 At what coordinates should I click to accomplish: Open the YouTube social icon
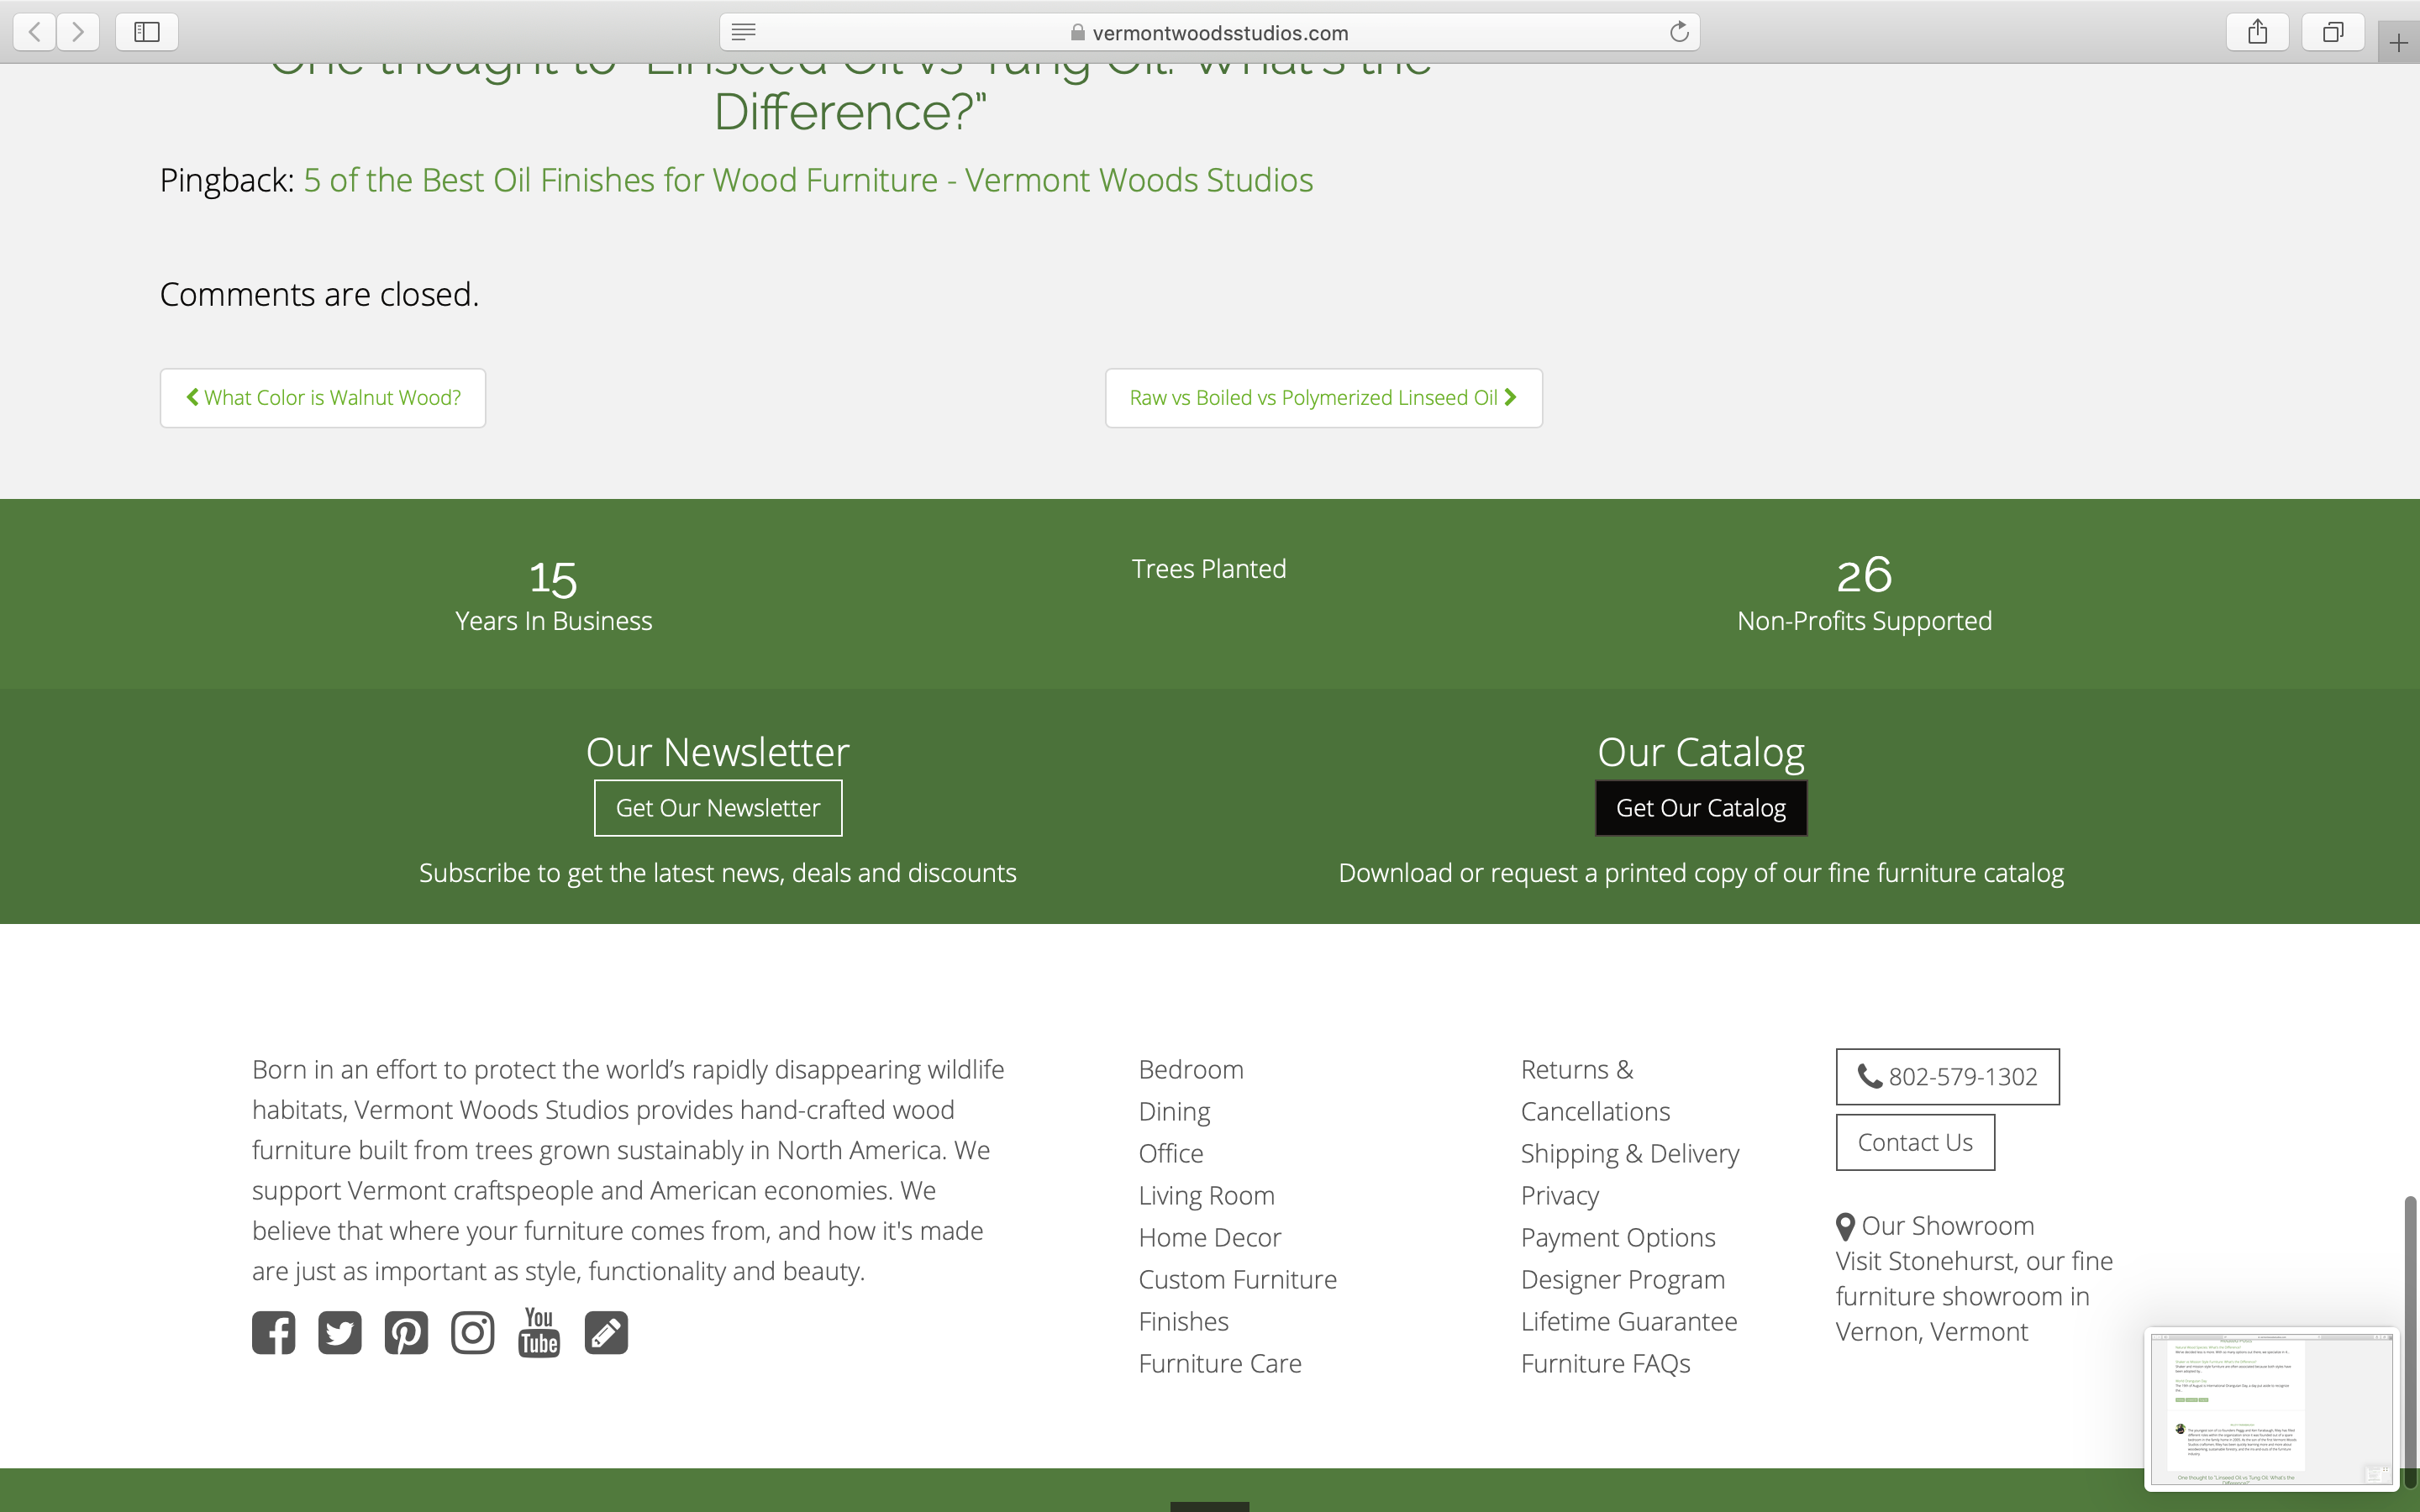coord(539,1333)
